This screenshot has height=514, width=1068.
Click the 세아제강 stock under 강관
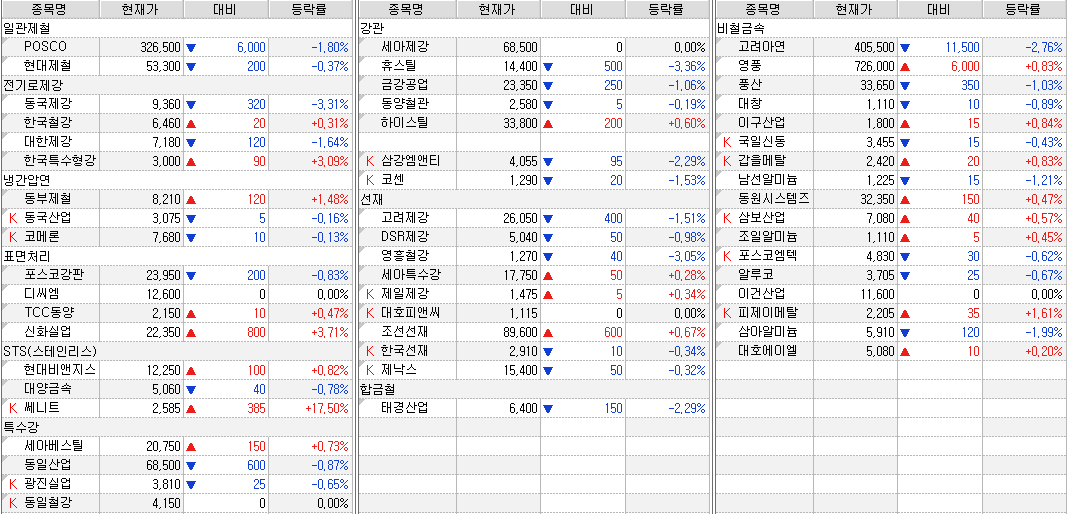tap(405, 47)
